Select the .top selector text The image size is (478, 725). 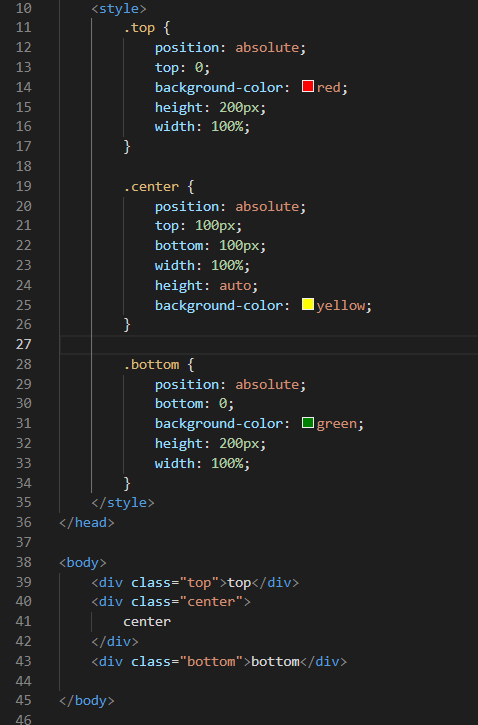click(139, 28)
